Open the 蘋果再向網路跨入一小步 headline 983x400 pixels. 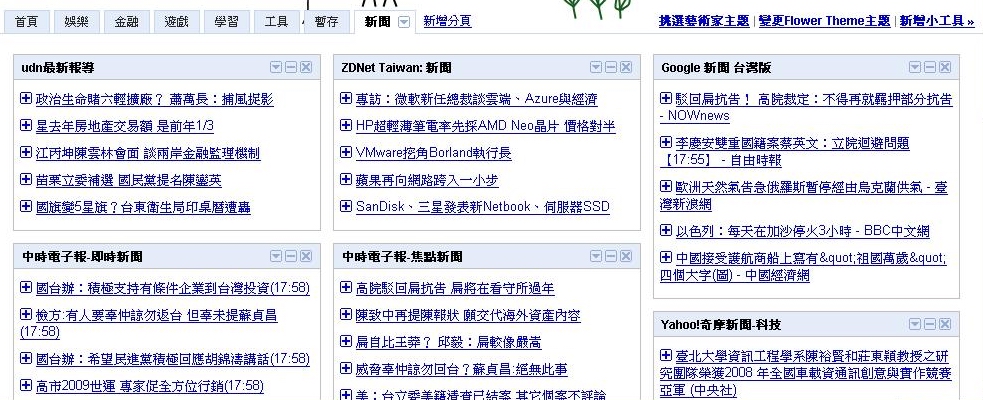pos(427,180)
